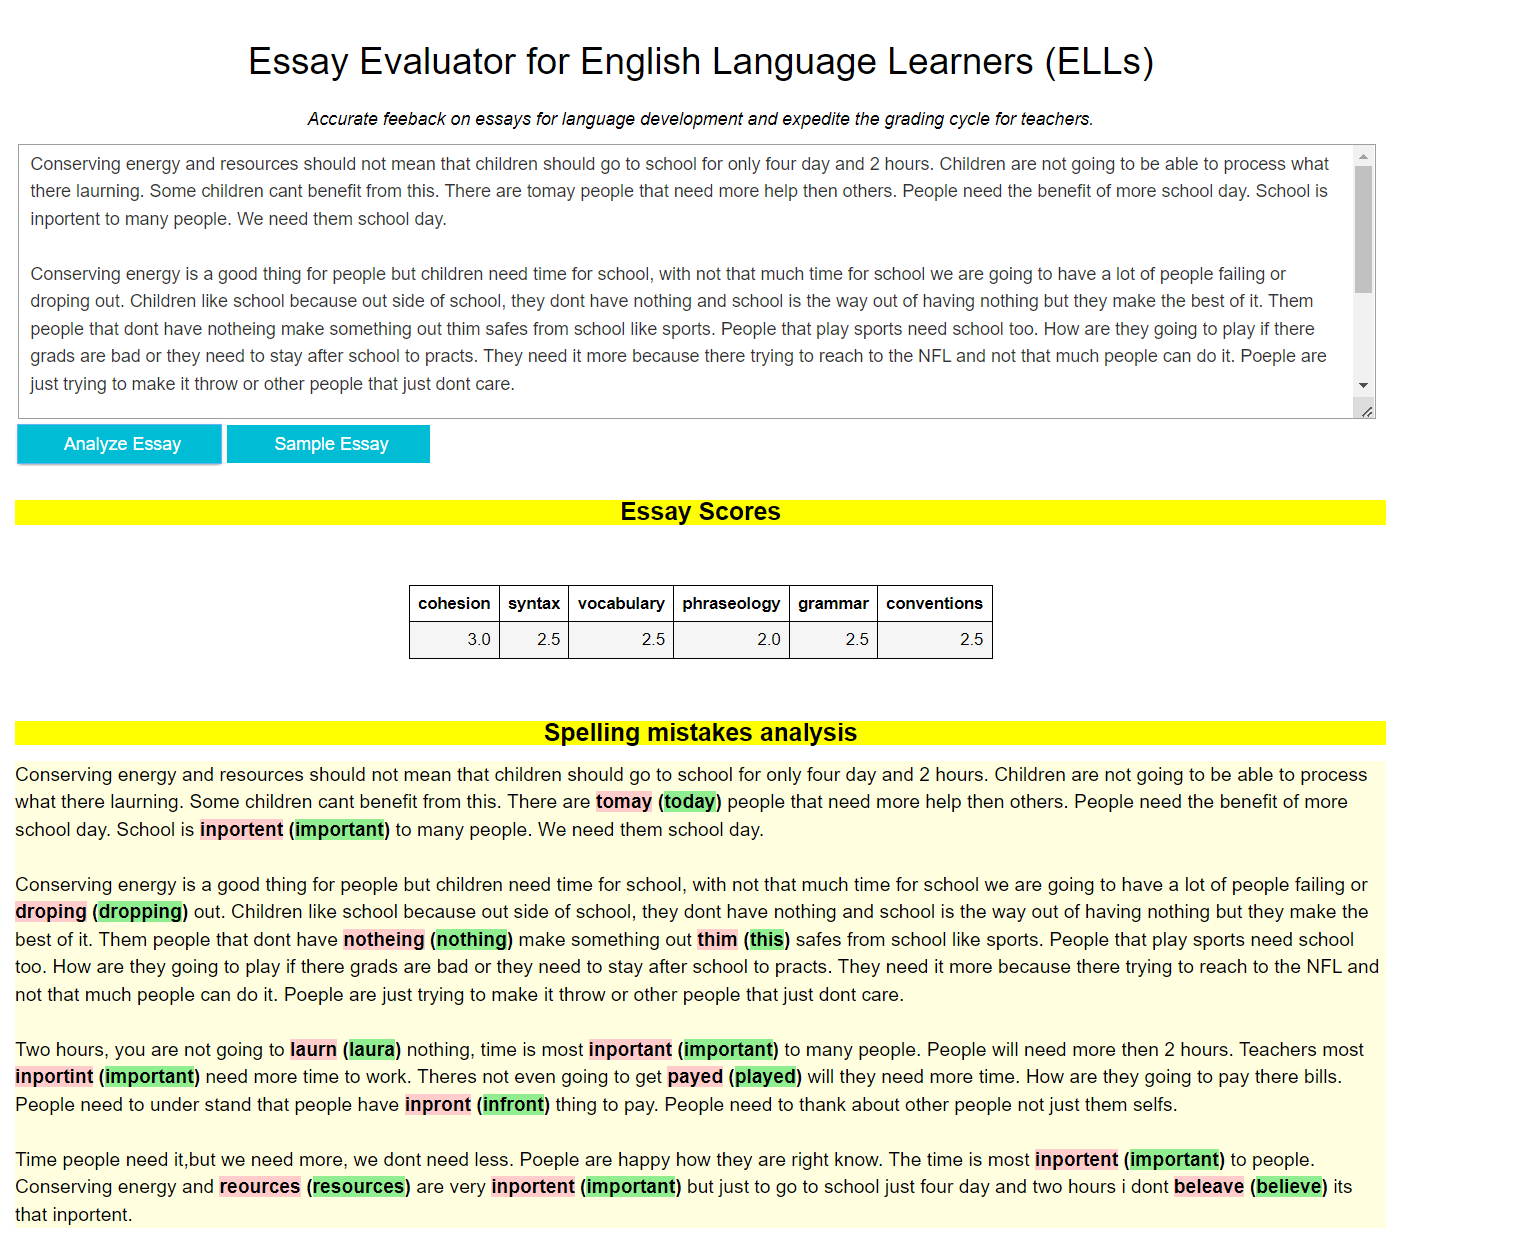The image size is (1540, 1237).
Task: Click the misspelled word thim
Action: 717,940
